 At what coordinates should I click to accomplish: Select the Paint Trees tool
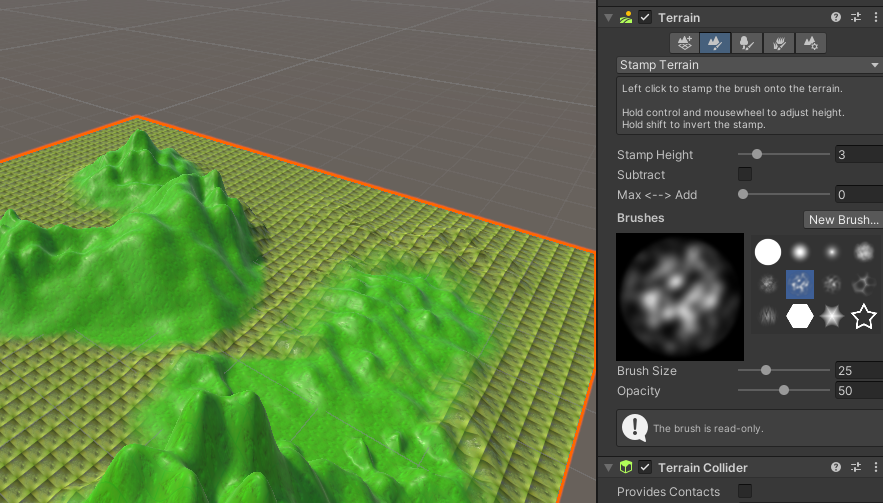(x=747, y=43)
